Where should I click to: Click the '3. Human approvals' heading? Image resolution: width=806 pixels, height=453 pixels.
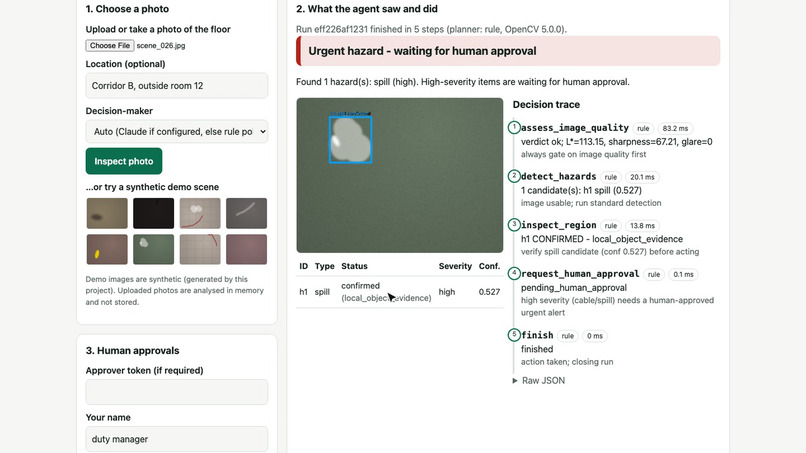click(x=133, y=351)
